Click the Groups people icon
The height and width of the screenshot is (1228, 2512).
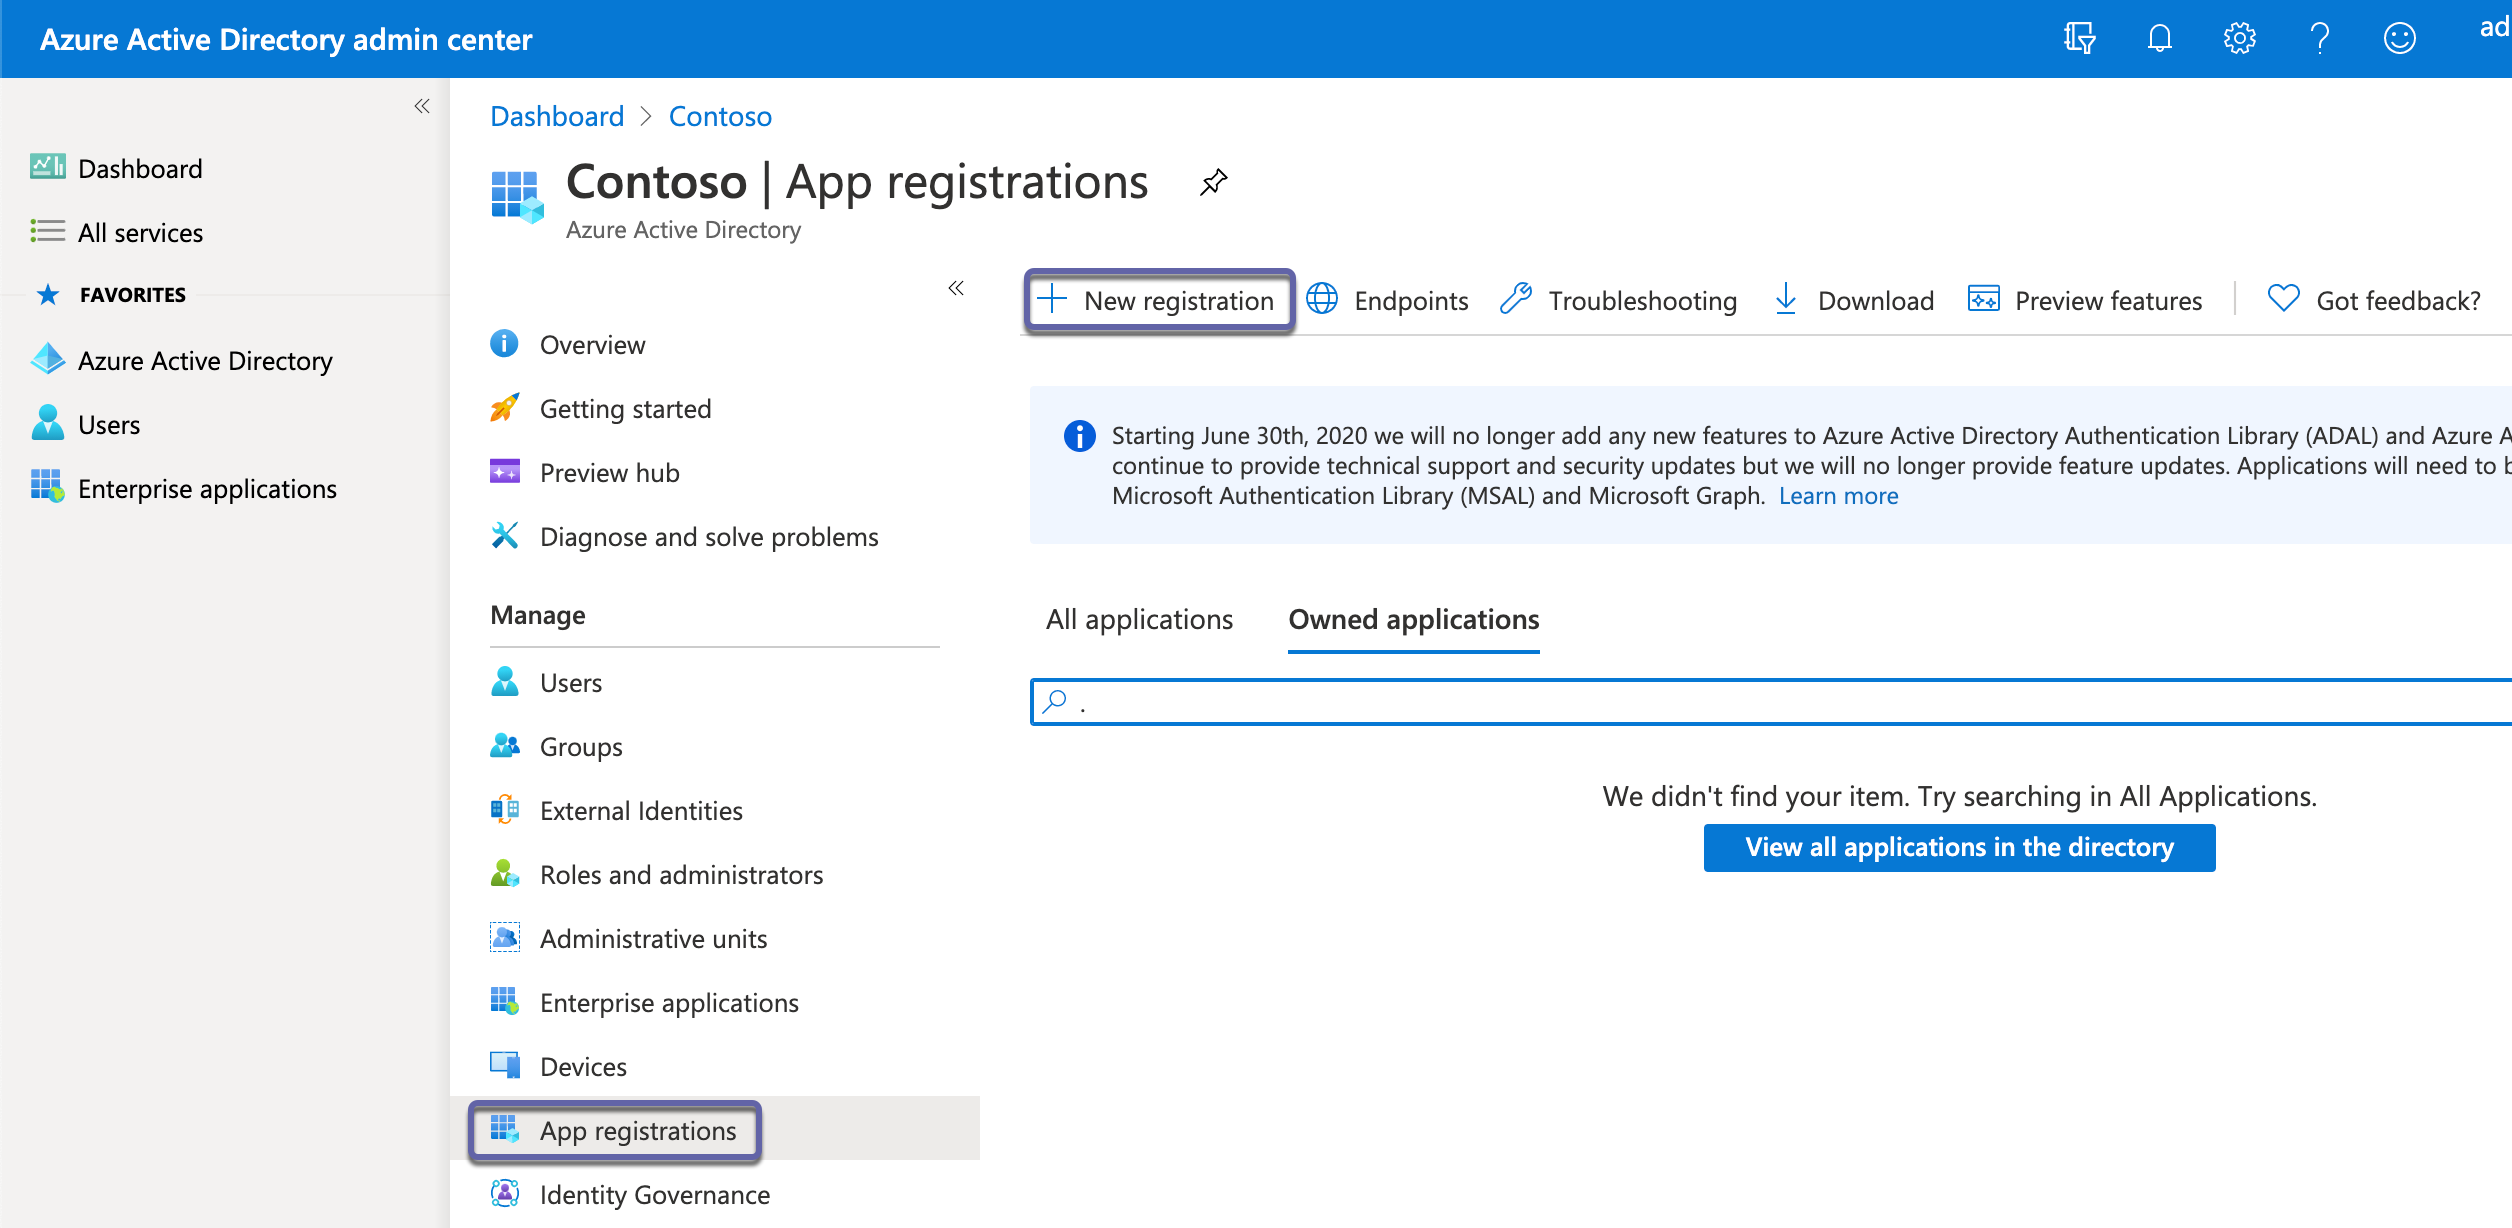504,746
